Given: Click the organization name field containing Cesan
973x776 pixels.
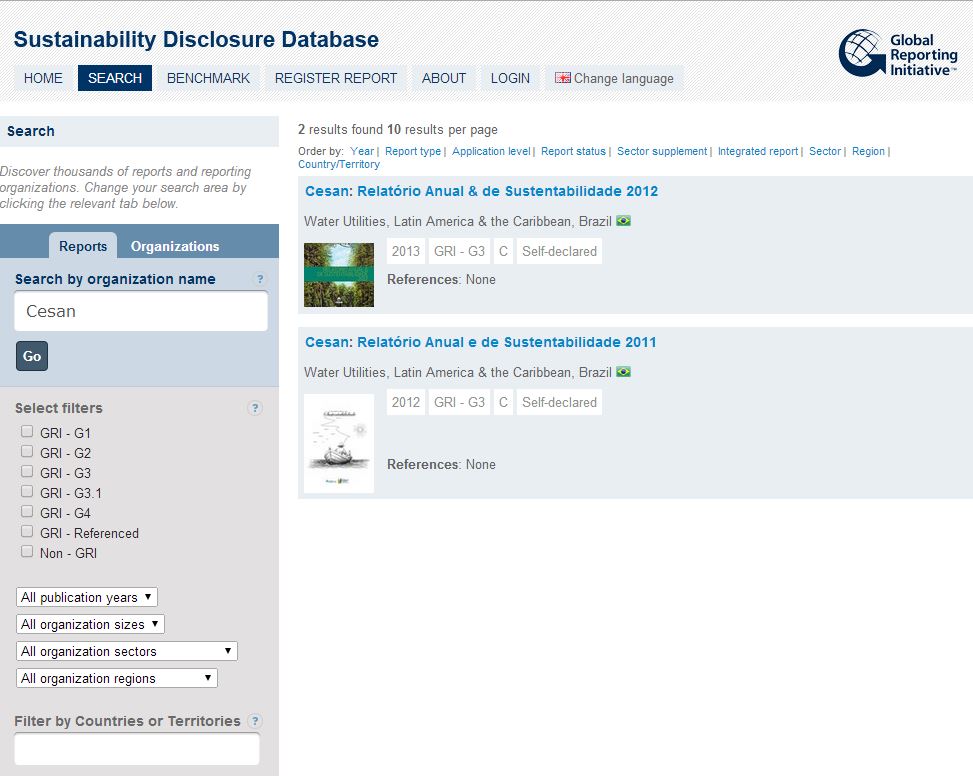Looking at the screenshot, I should [141, 311].
